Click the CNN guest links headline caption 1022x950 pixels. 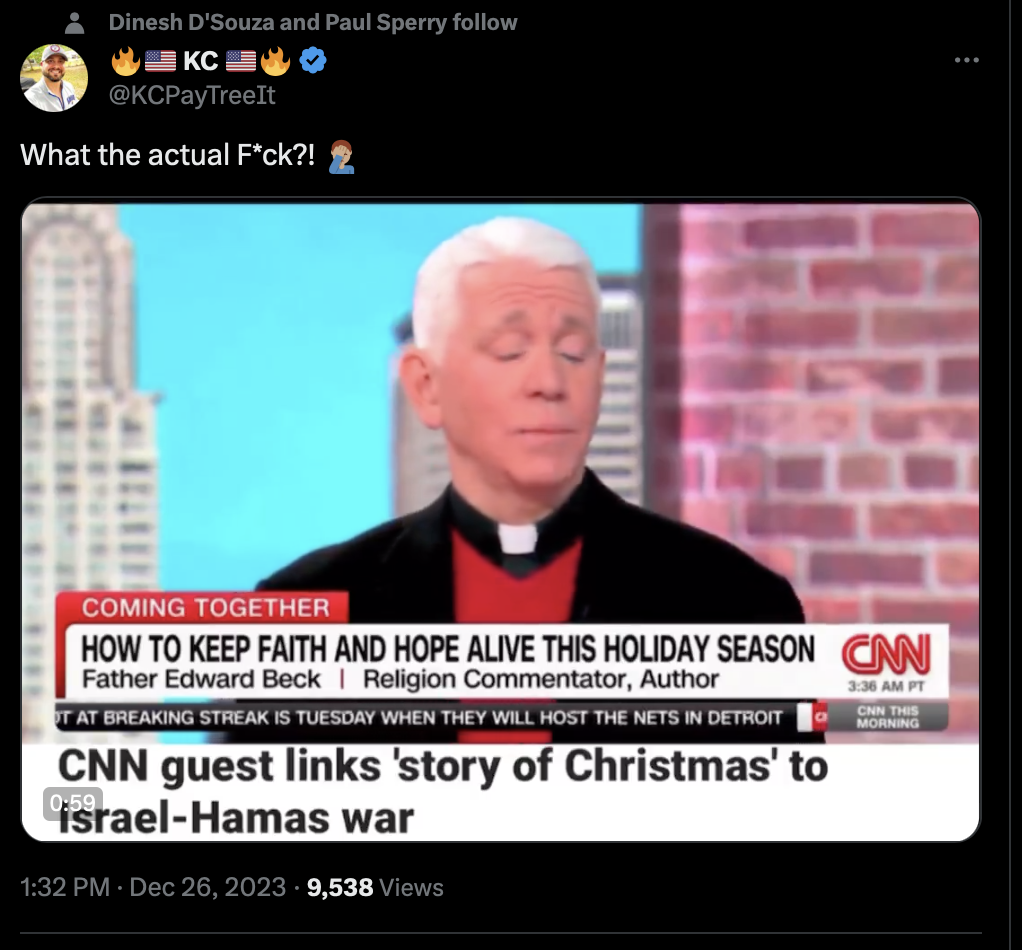(x=443, y=792)
